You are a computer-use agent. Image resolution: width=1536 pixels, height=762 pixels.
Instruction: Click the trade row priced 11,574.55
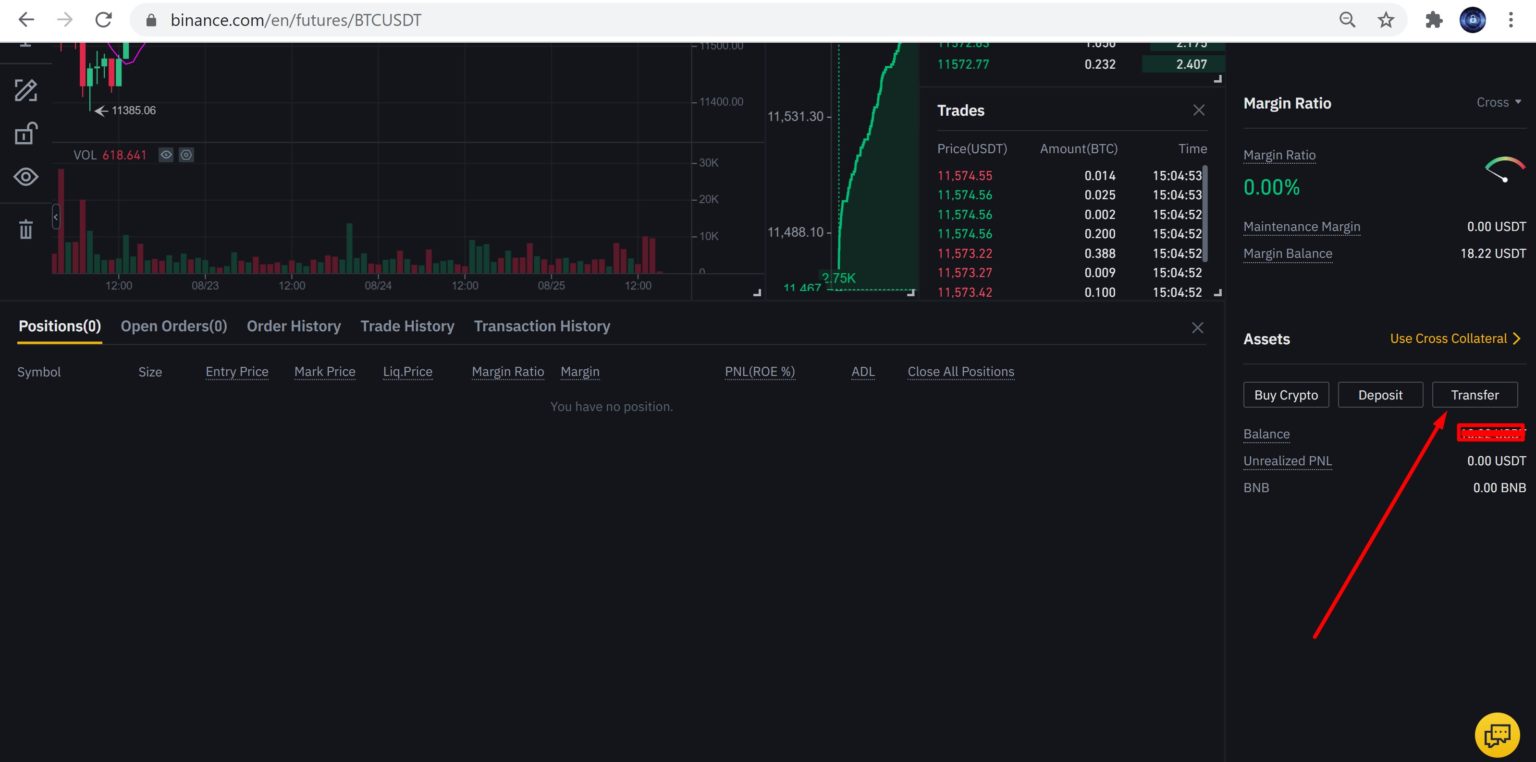(1071, 176)
